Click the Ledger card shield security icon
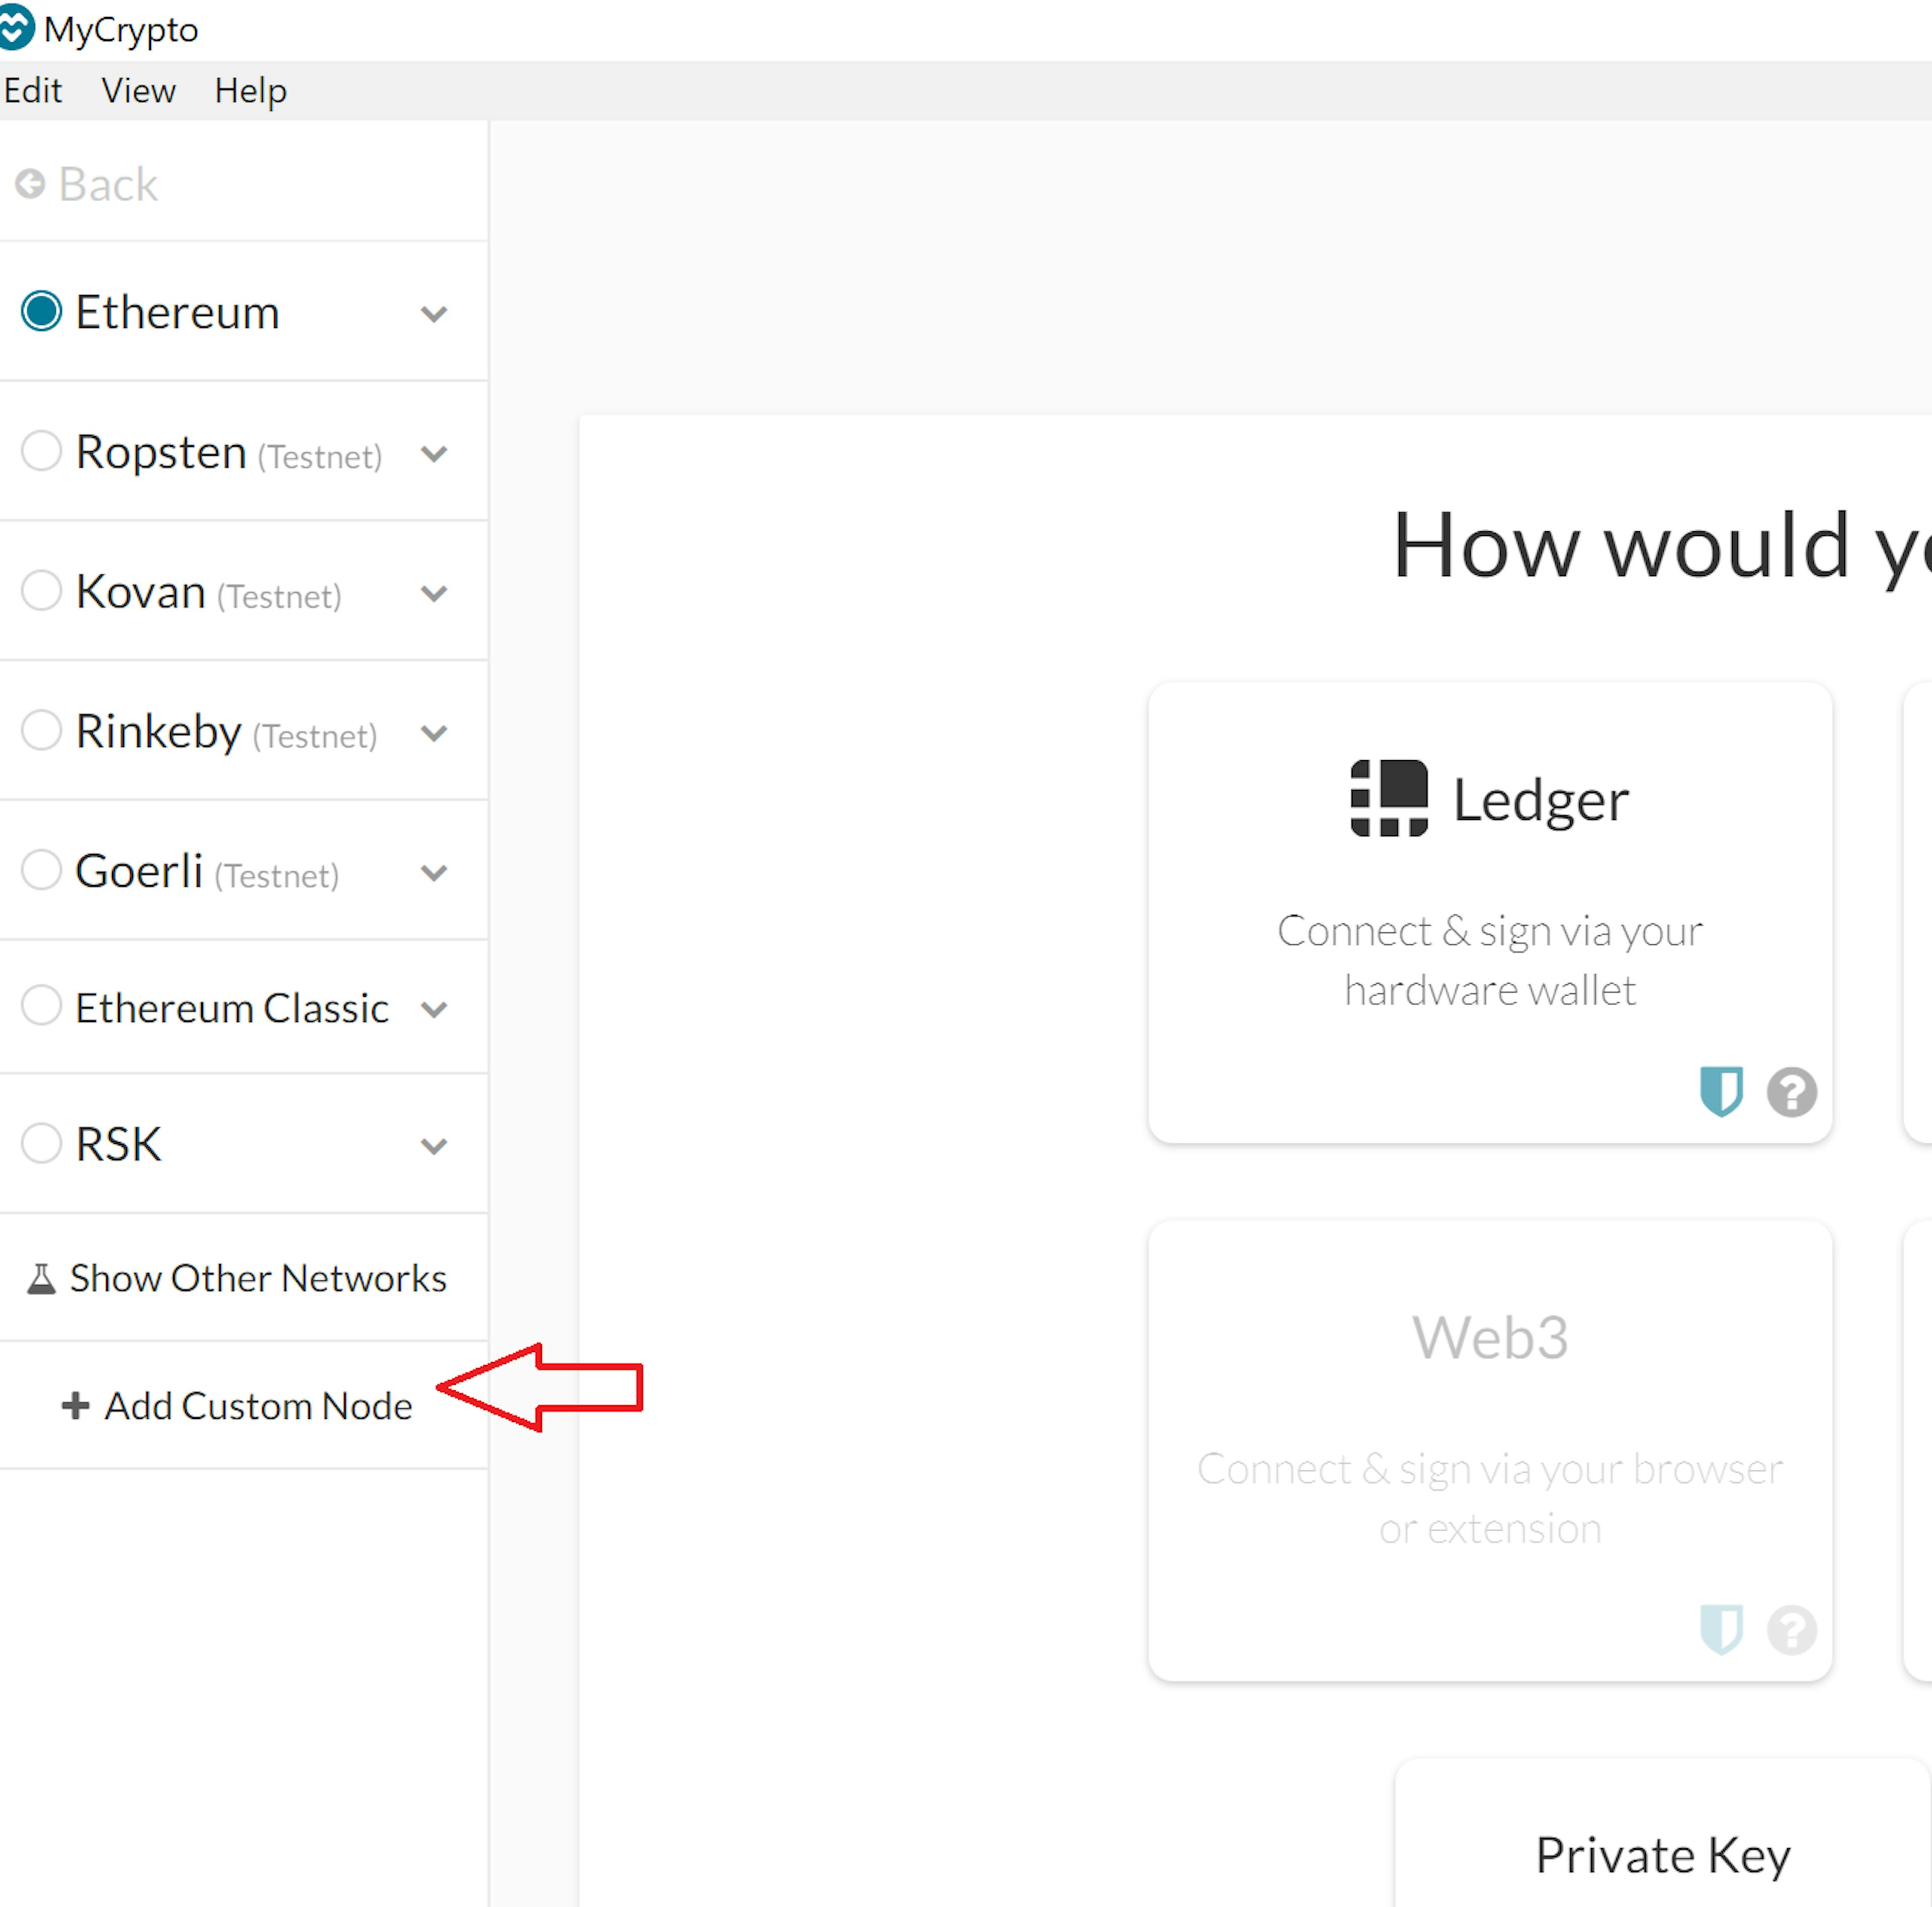Viewport: 1932px width, 1907px height. click(x=1721, y=1091)
